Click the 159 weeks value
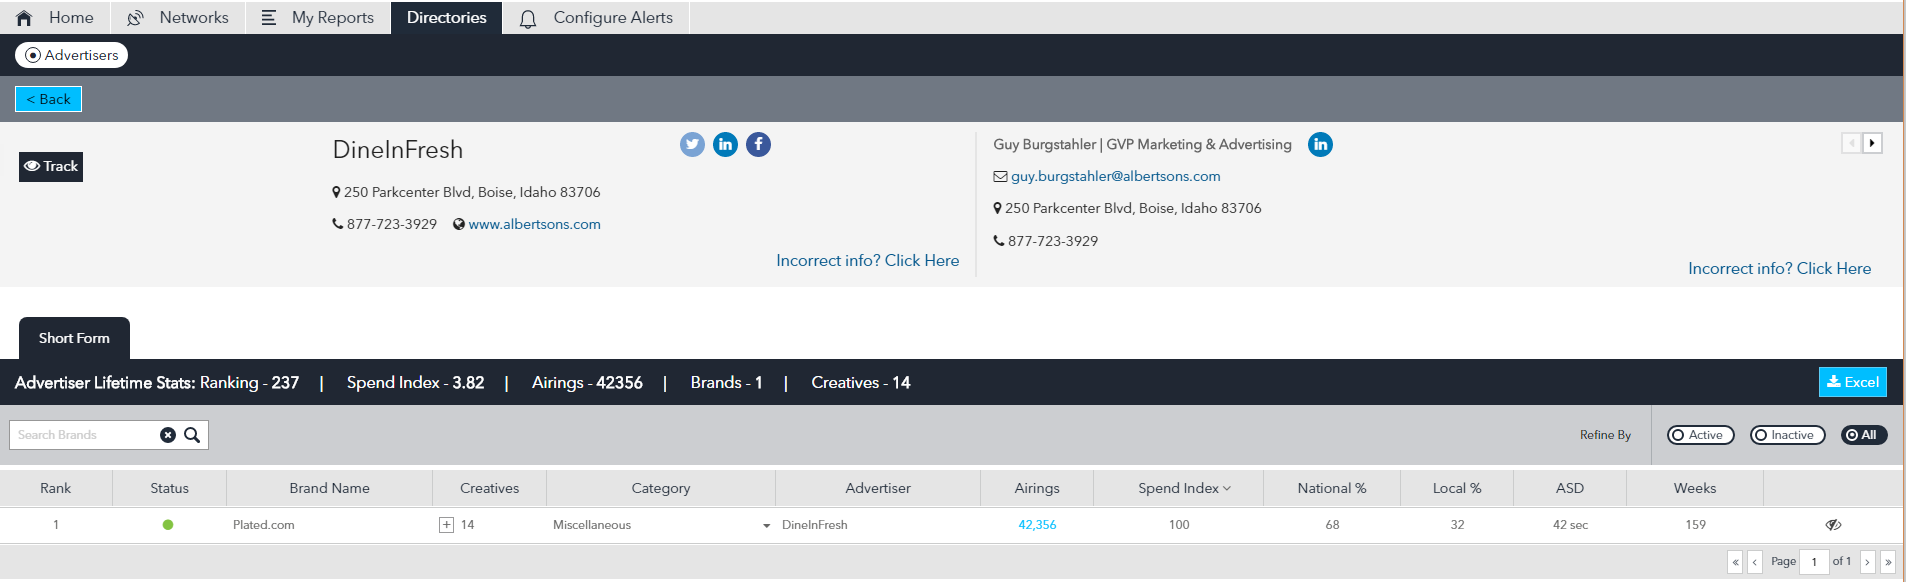The width and height of the screenshot is (1906, 582). 1695,525
